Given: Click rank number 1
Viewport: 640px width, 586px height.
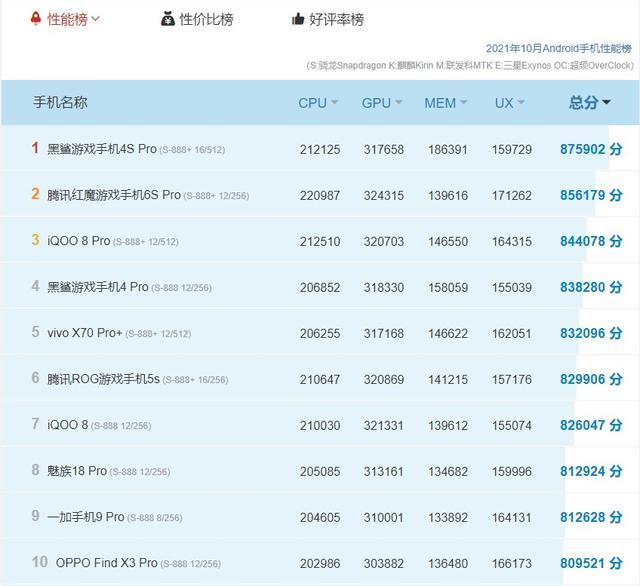Looking at the screenshot, I should [36, 148].
